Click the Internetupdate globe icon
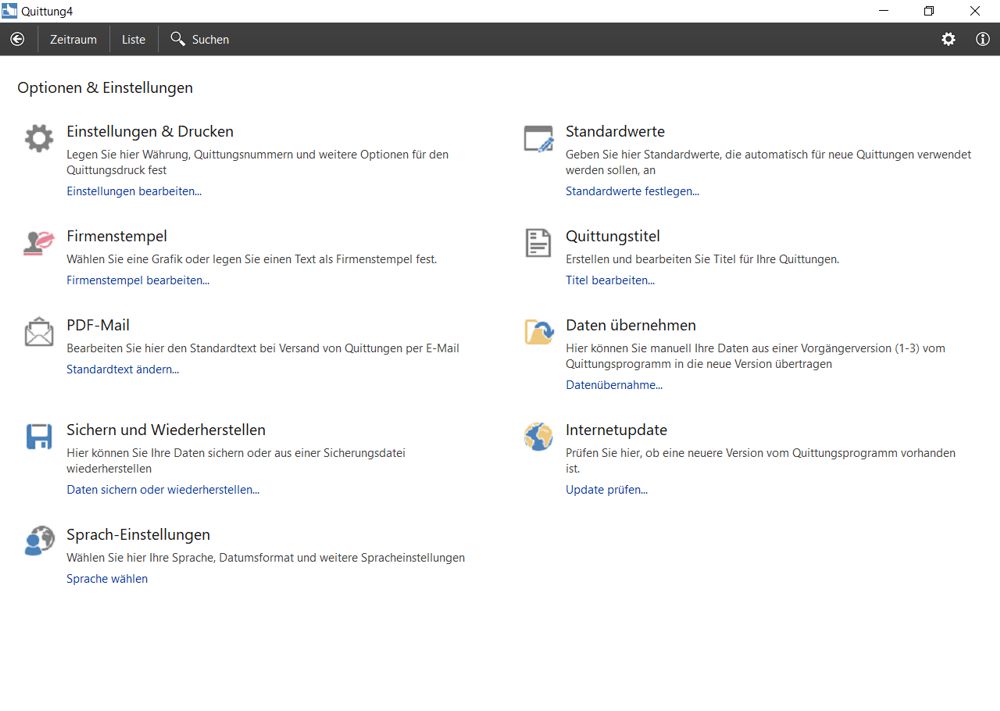The image size is (1000, 711). [538, 437]
